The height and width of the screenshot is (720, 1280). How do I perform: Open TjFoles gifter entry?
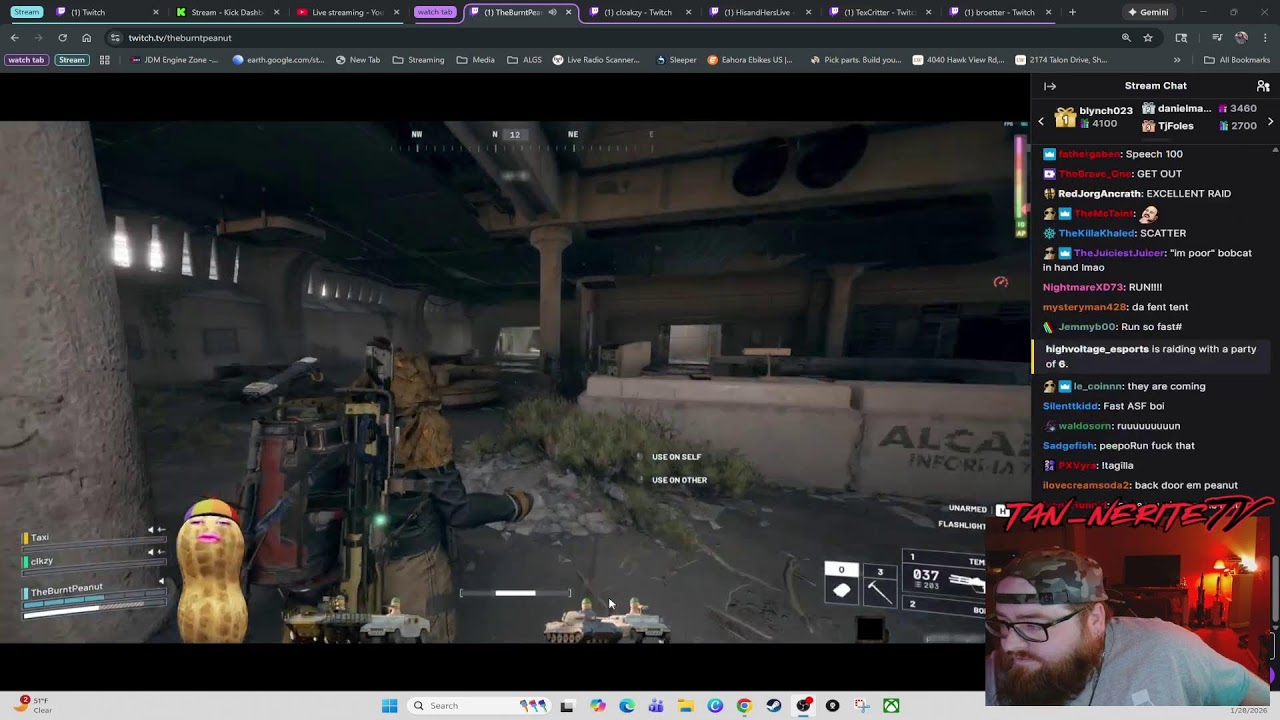pyautogui.click(x=1175, y=126)
